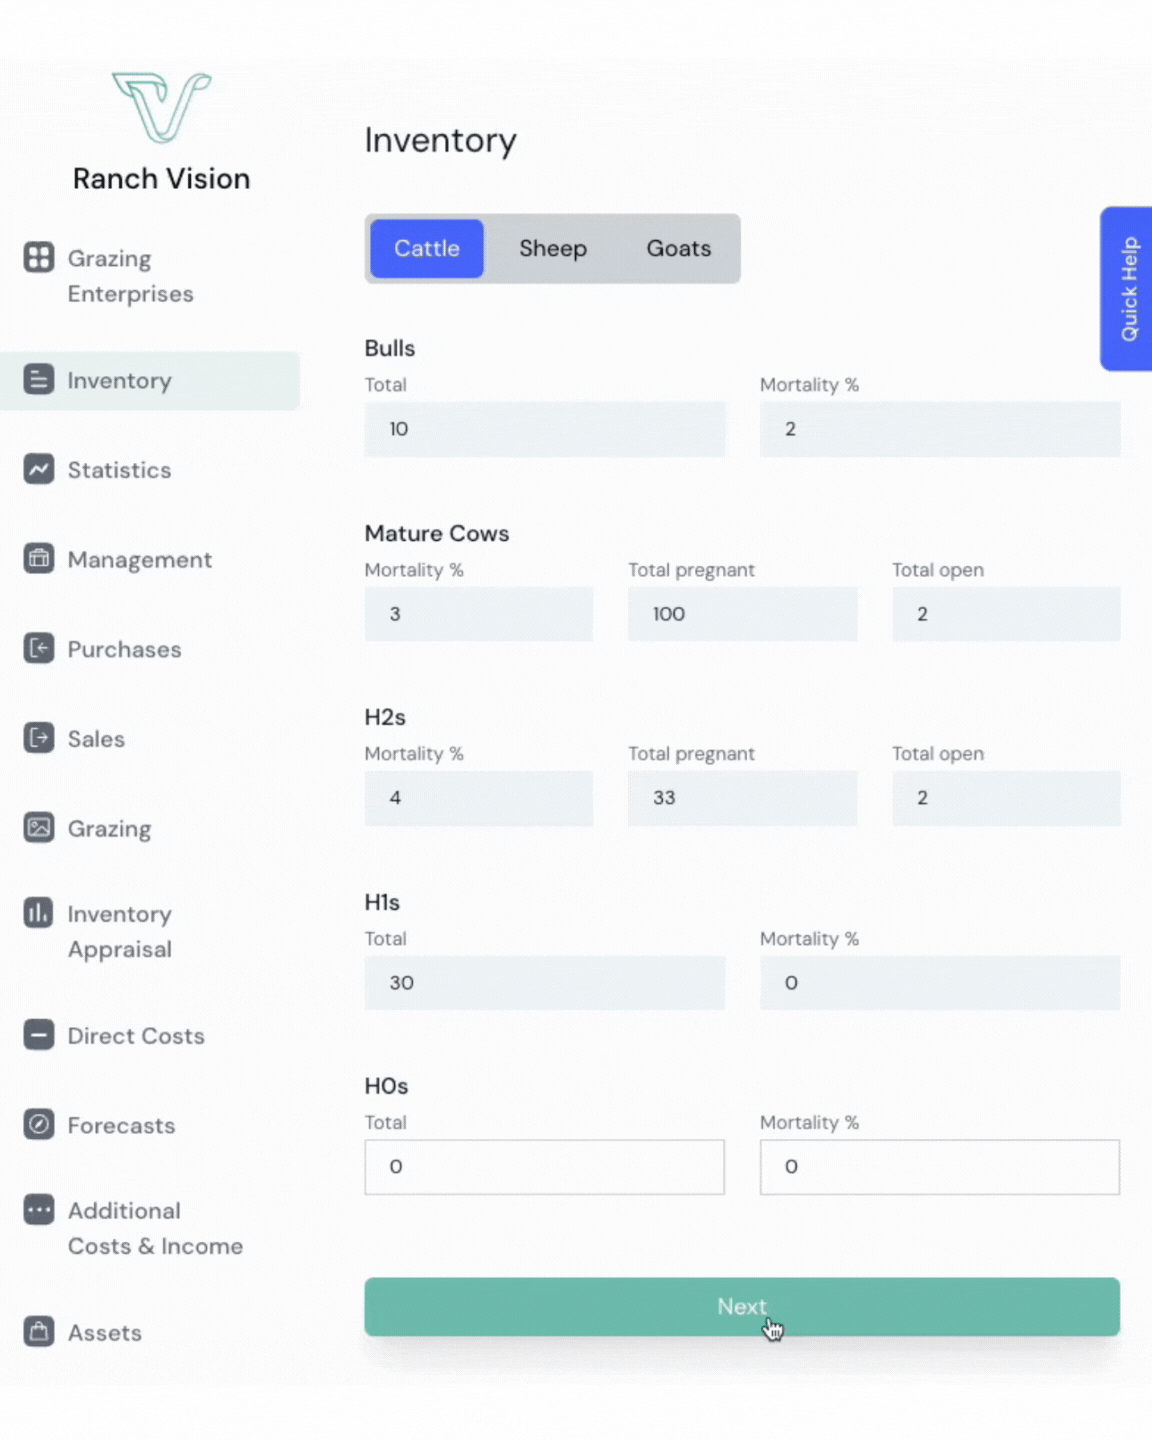Click the Ranch Vision logo
Screen dimensions: 1152x1440
point(161,108)
